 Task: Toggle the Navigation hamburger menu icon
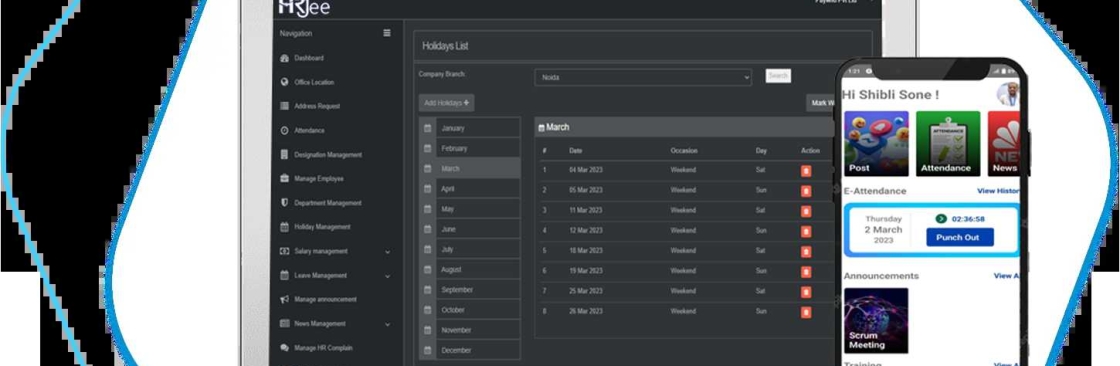[387, 33]
